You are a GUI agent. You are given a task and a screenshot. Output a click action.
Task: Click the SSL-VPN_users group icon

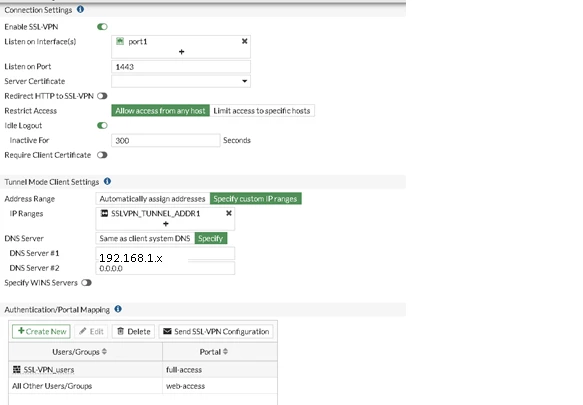pyautogui.click(x=17, y=369)
